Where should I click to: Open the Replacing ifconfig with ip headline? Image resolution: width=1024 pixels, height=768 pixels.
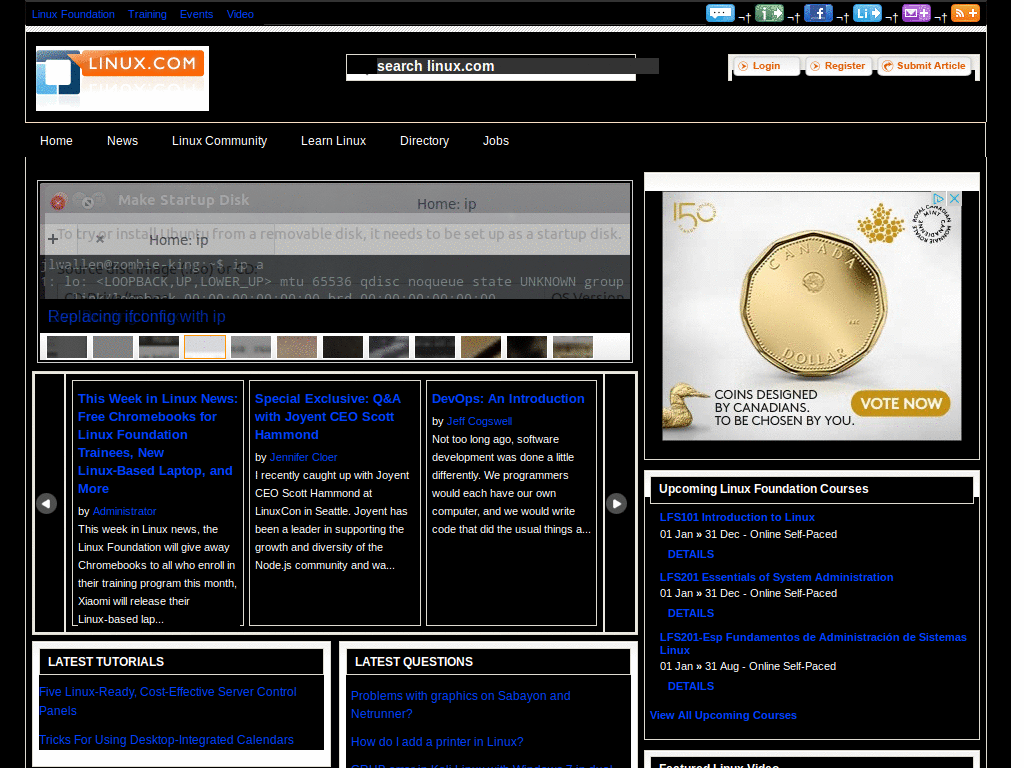(x=136, y=317)
